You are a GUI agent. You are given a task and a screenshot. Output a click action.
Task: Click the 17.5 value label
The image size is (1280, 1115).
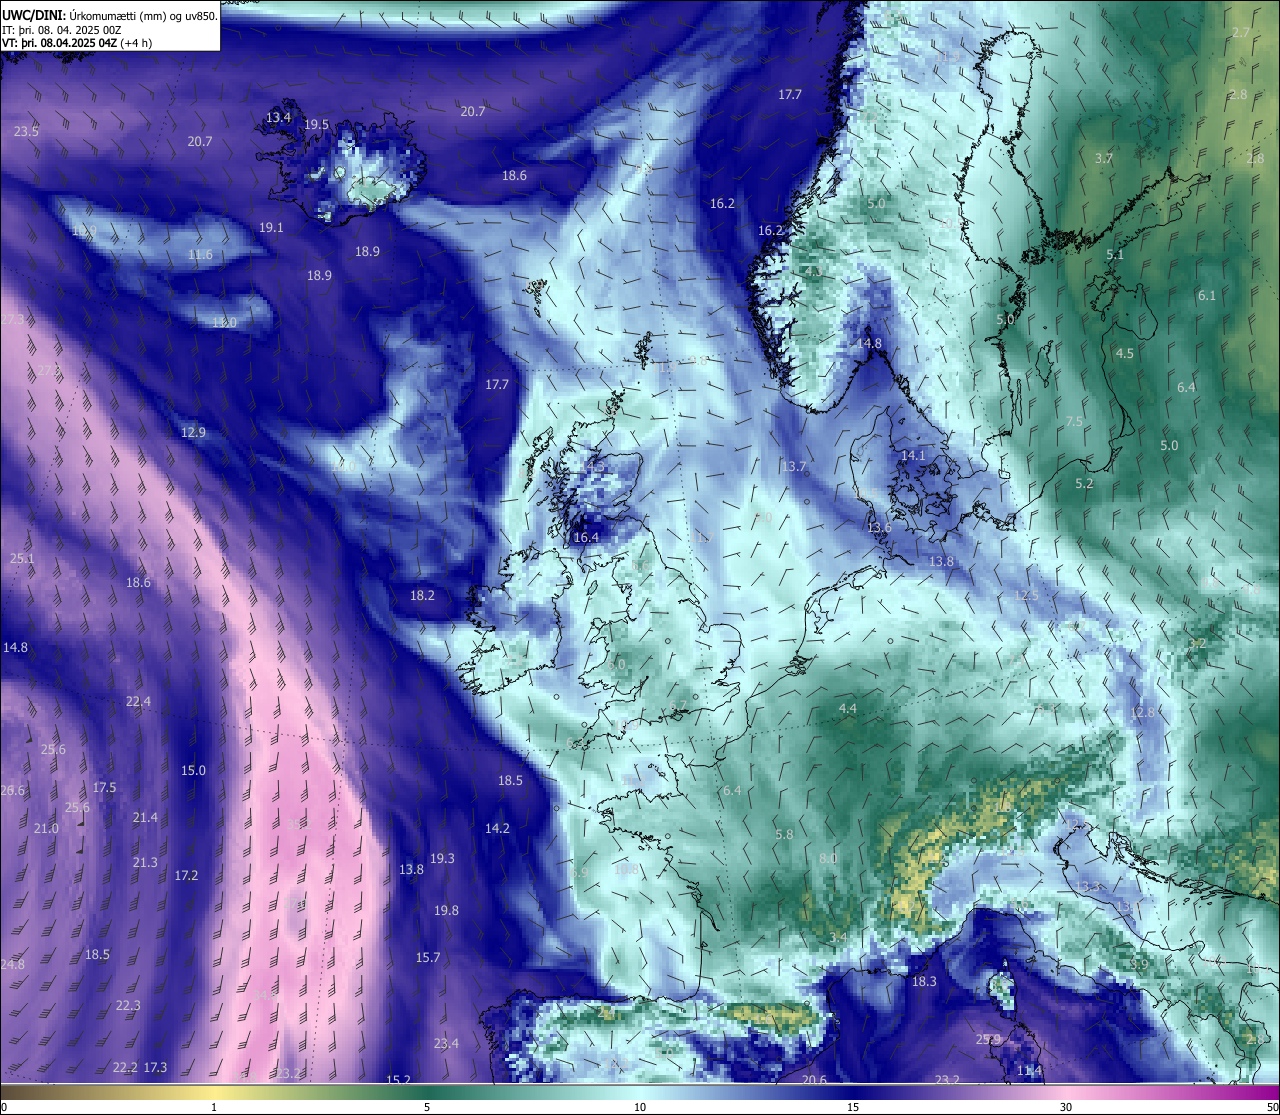(104, 787)
